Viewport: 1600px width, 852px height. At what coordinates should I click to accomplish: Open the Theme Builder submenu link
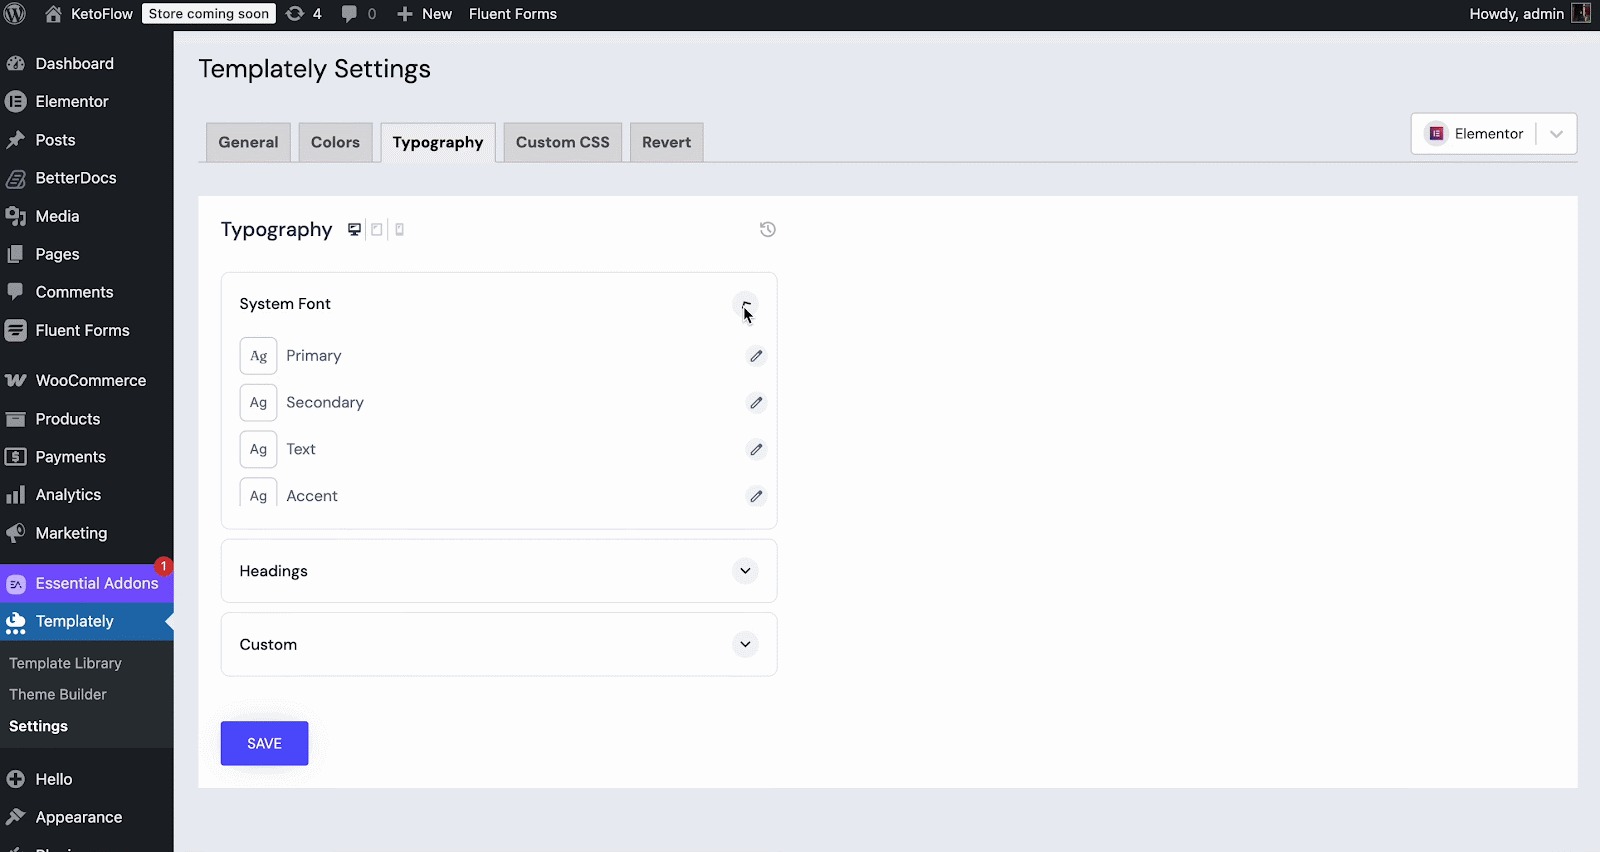(x=58, y=694)
